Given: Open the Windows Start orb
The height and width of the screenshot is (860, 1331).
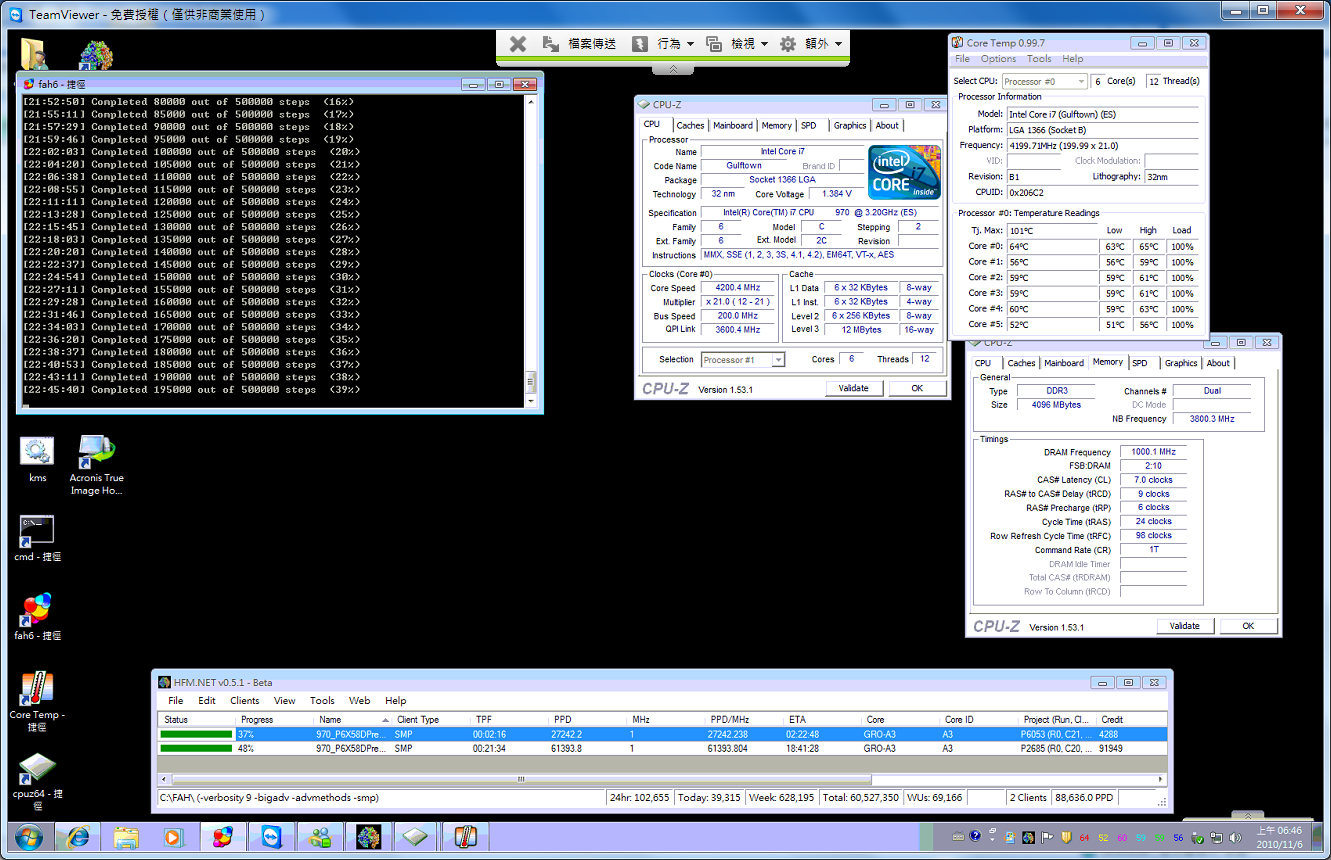Looking at the screenshot, I should pos(28,837).
